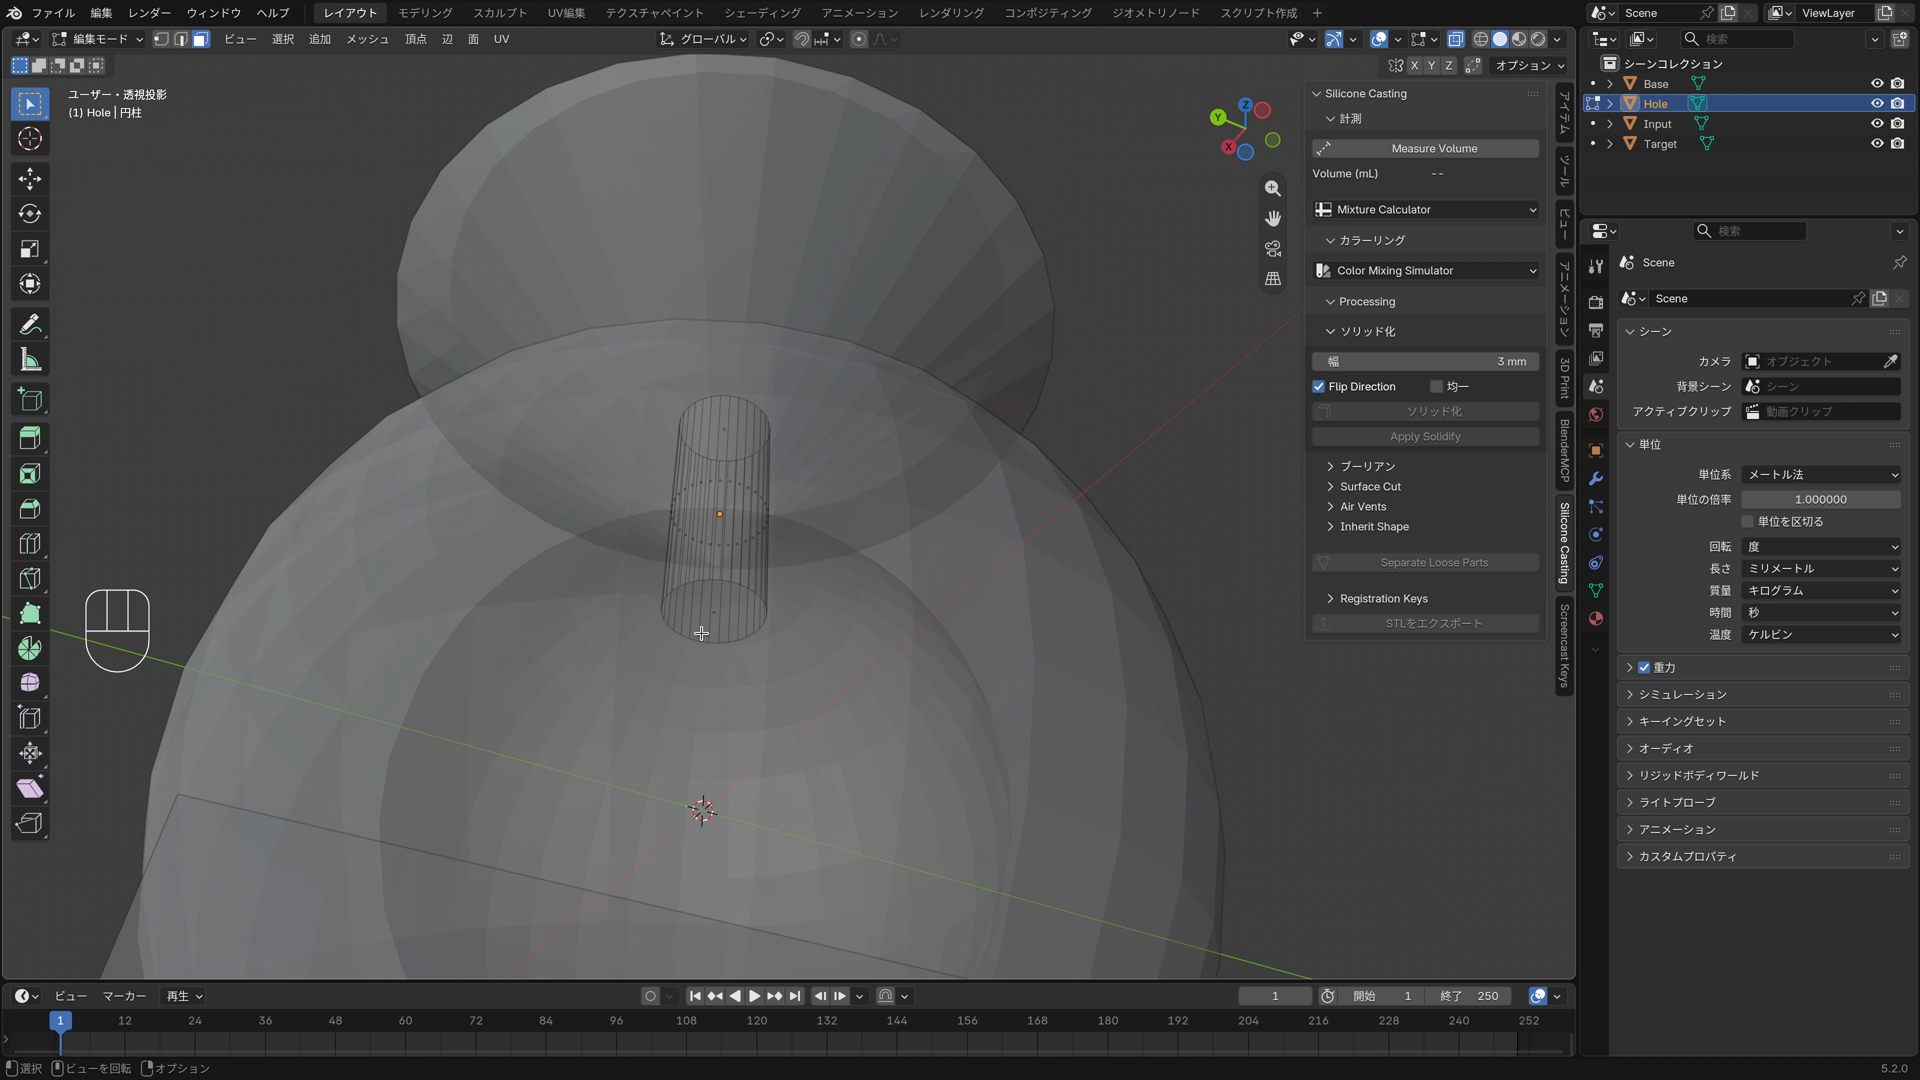The image size is (1920, 1080).
Task: Select the Smooth tool
Action: 30,683
